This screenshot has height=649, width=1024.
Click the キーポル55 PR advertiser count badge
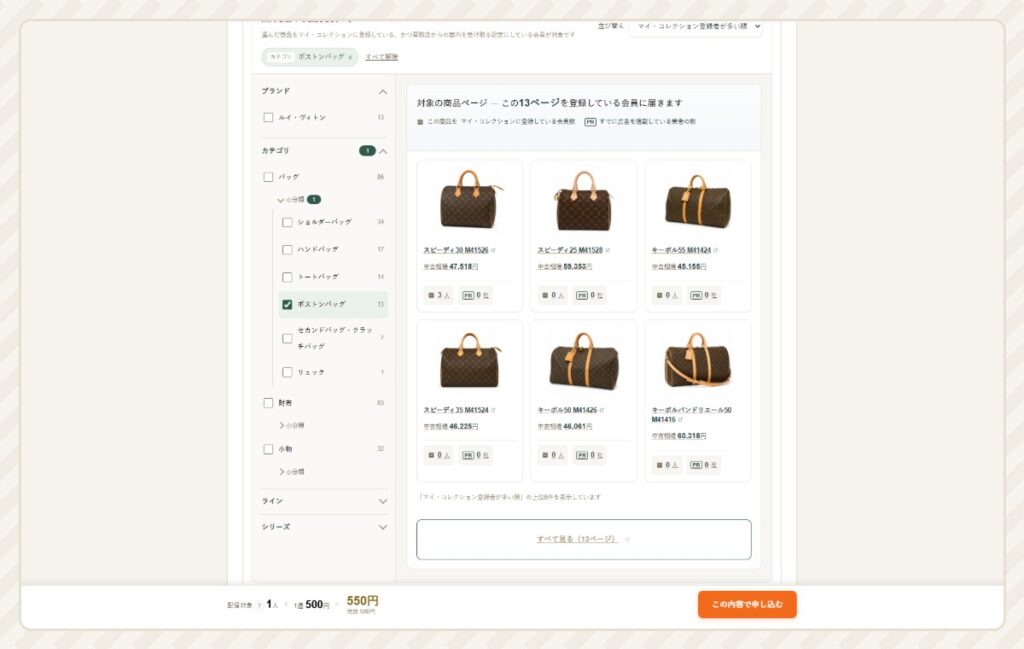coord(703,295)
